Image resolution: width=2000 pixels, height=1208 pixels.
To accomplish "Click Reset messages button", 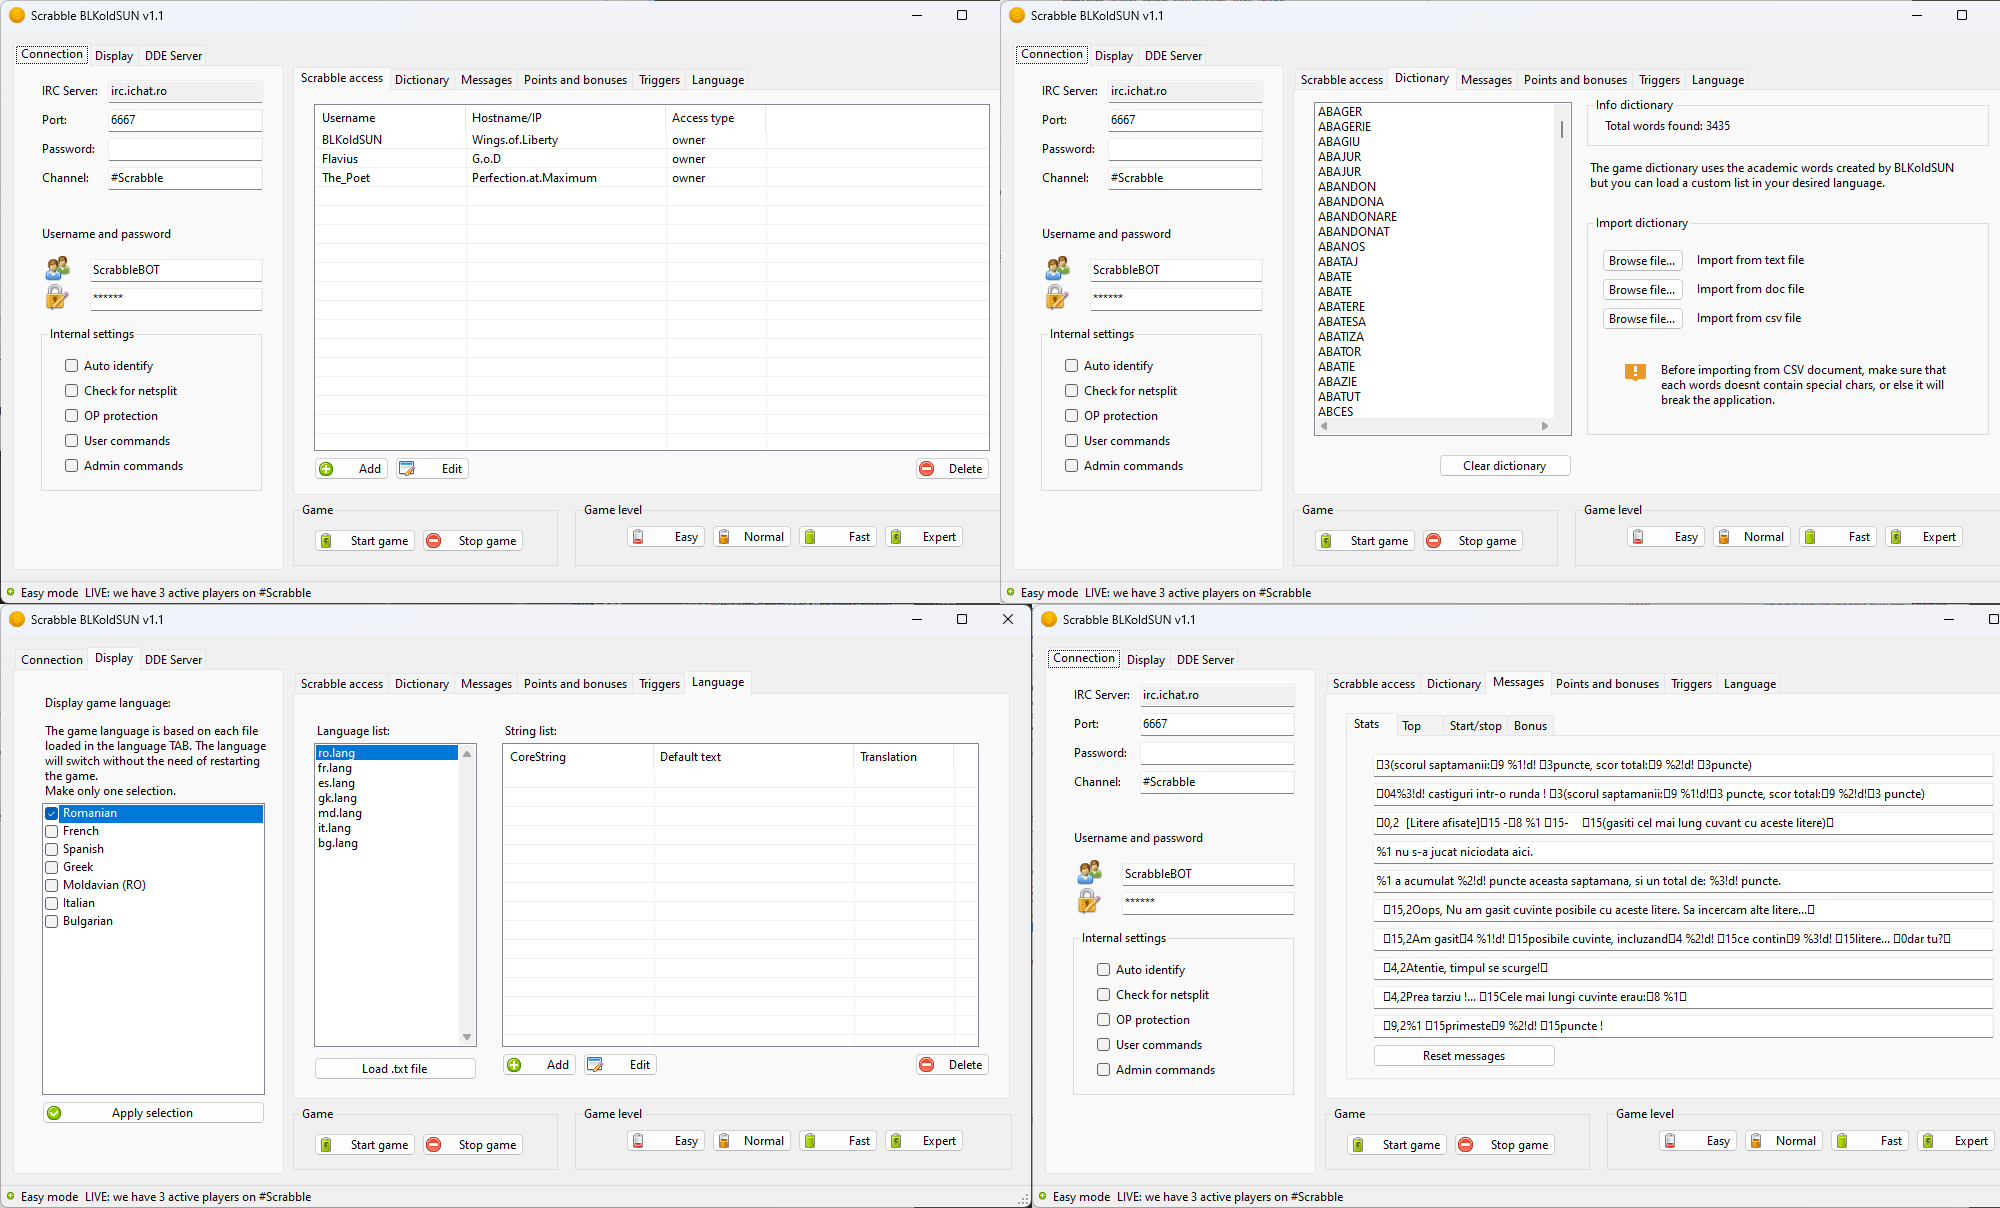I will [x=1463, y=1056].
